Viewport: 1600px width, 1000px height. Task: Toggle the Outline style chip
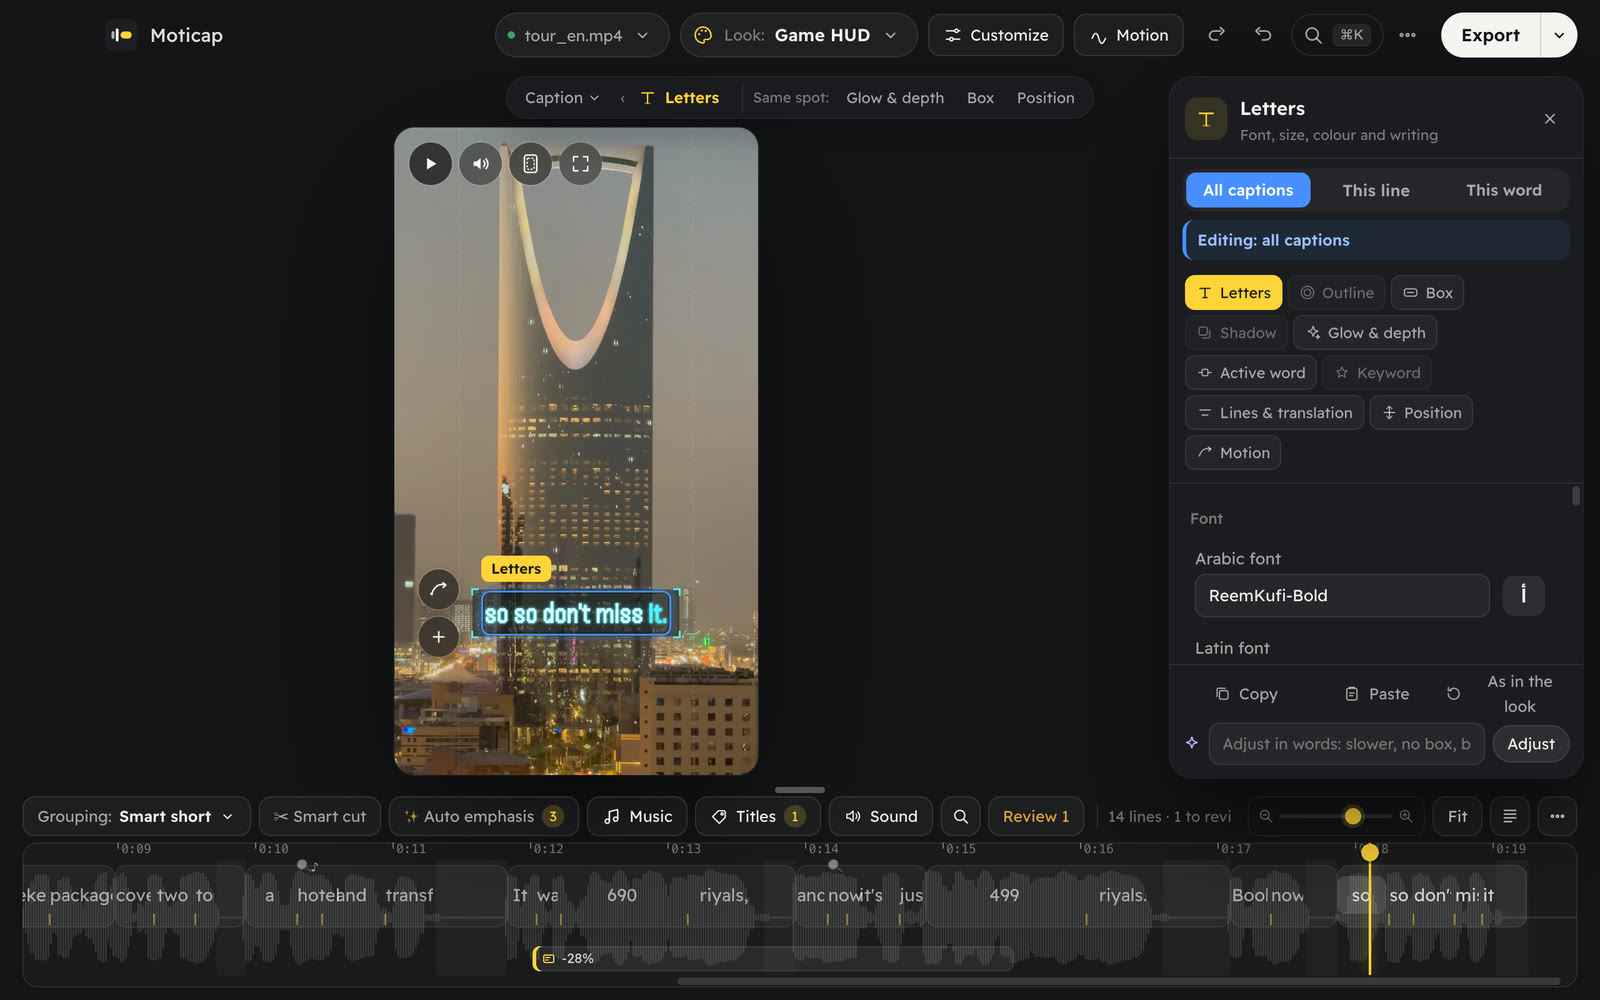(x=1336, y=293)
